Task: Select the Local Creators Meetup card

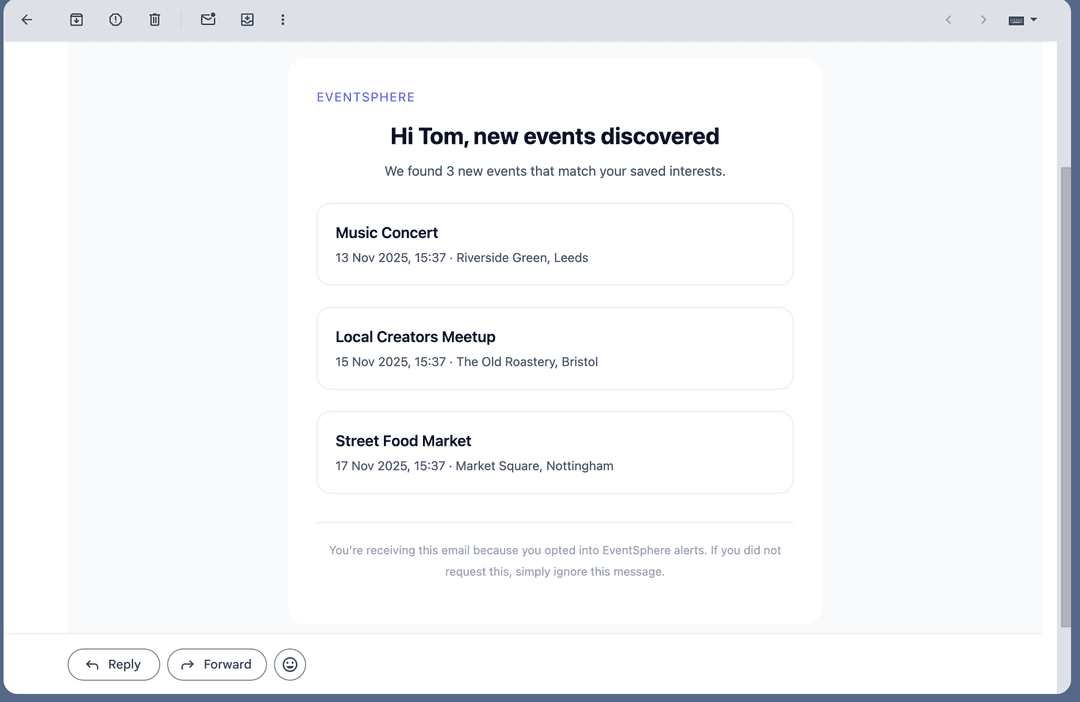Action: [x=555, y=348]
